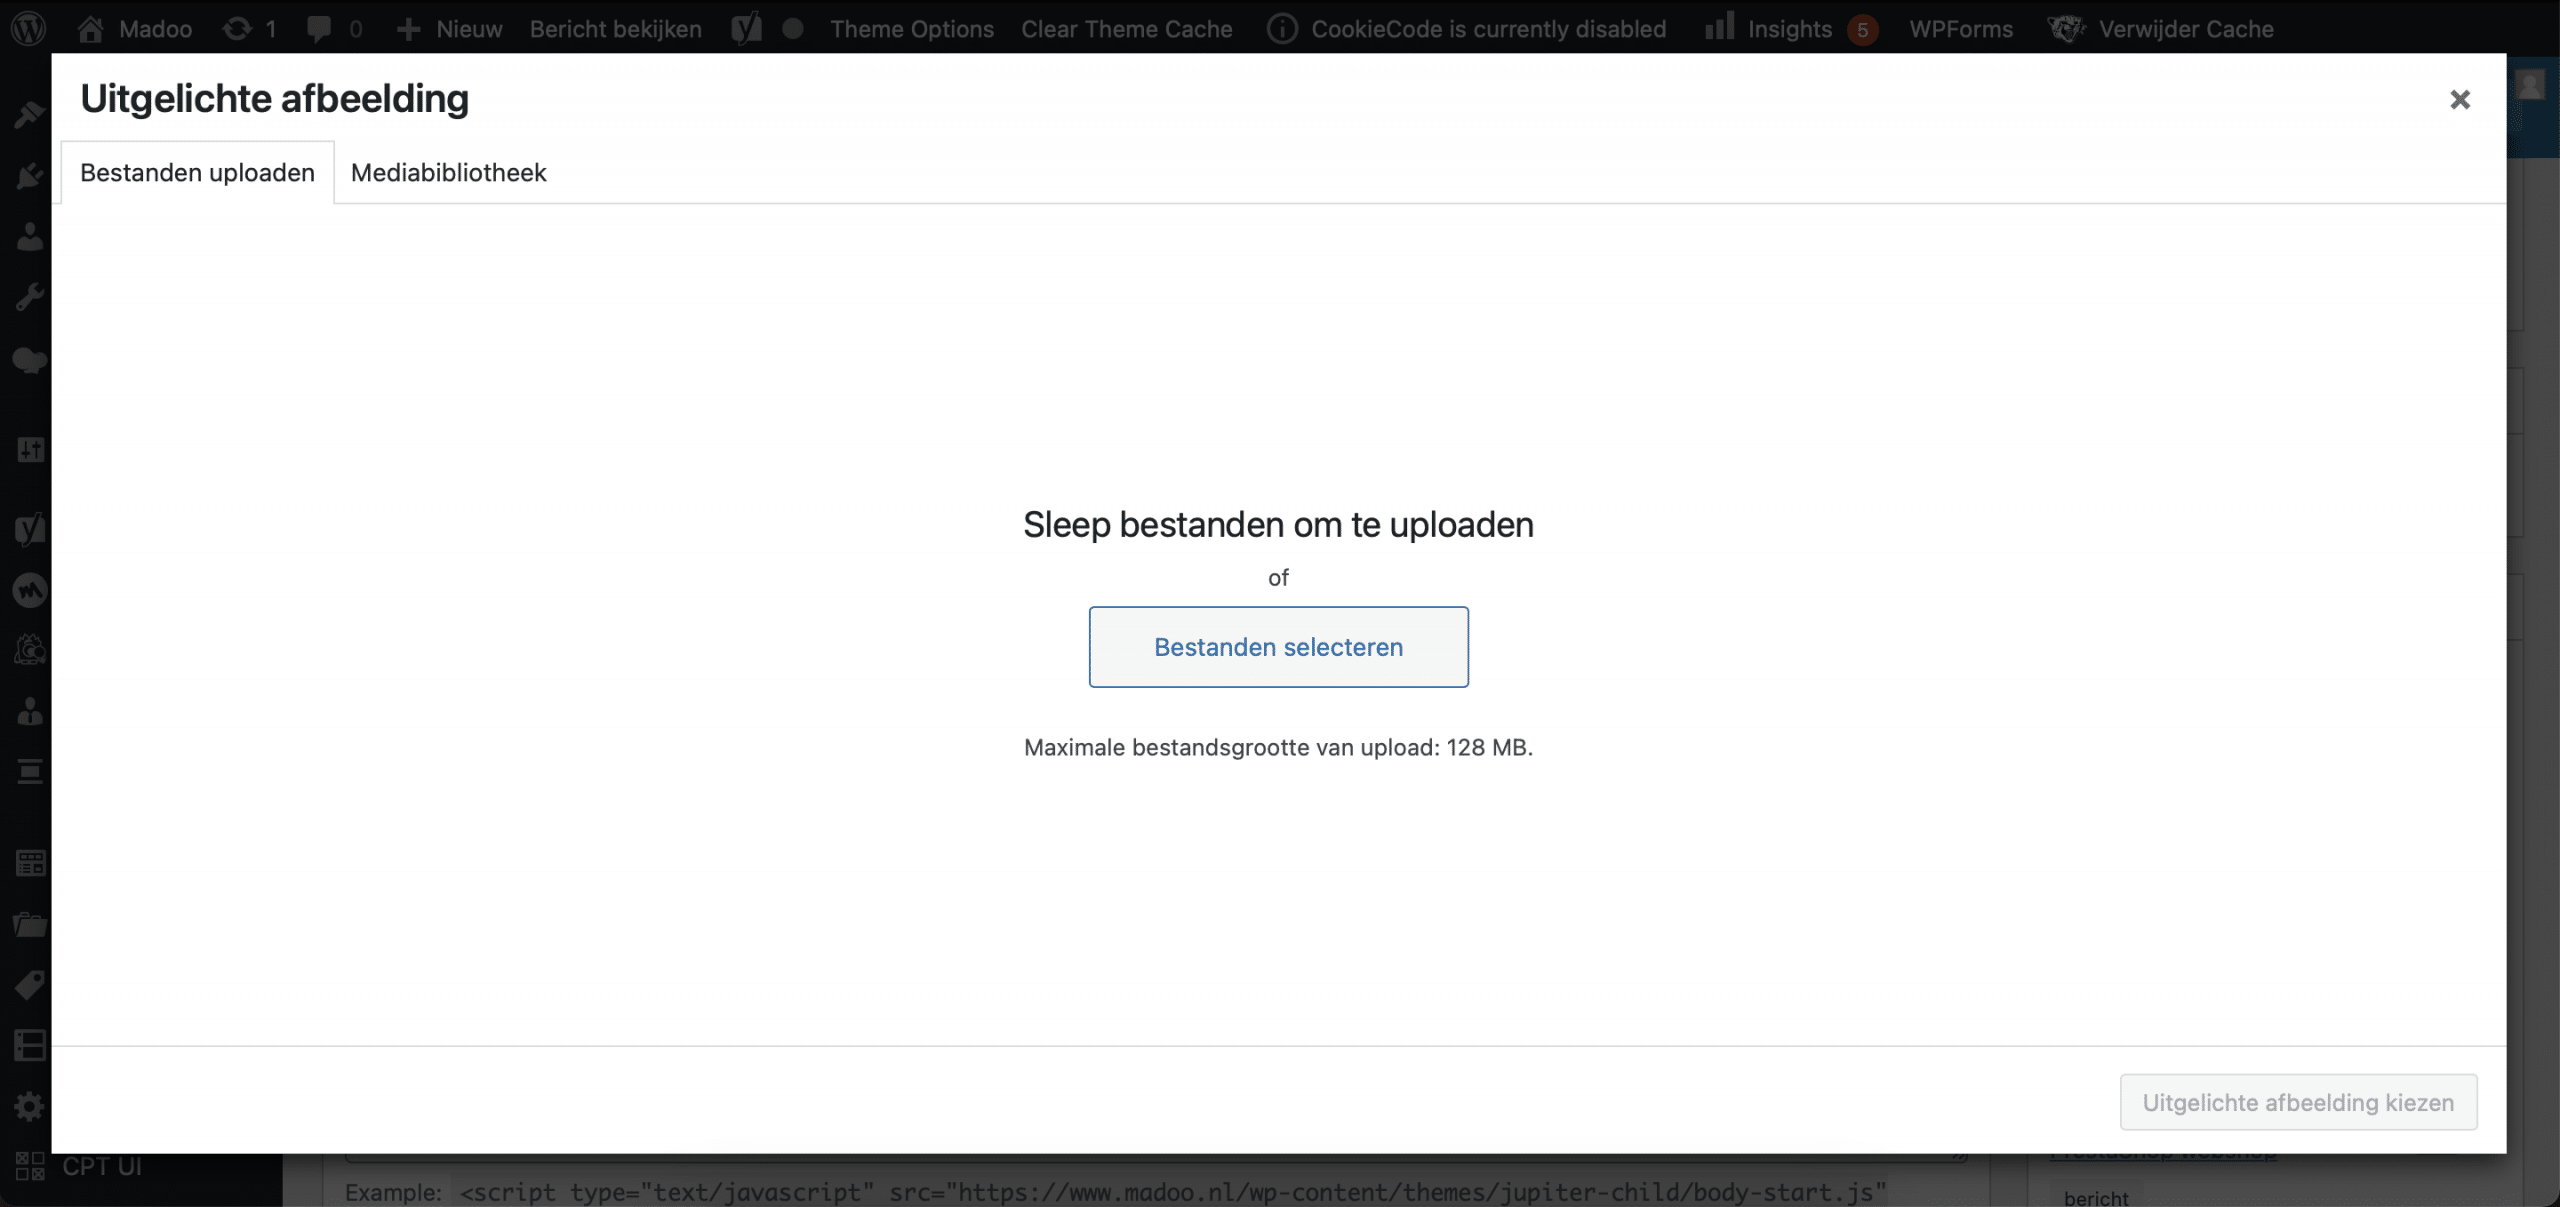Open the settings gear in sidebar
This screenshot has width=2560, height=1207.
29,1106
